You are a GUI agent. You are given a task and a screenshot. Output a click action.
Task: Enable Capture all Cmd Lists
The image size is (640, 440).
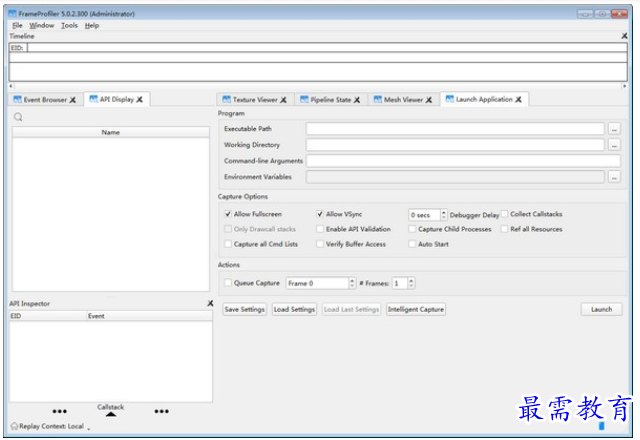point(228,244)
